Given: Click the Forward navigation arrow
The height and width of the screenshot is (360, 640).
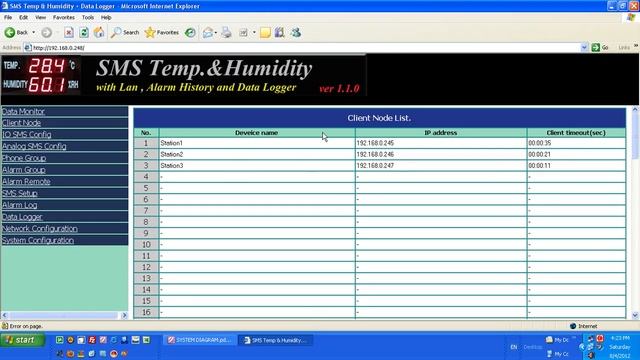Looking at the screenshot, I should [47, 33].
